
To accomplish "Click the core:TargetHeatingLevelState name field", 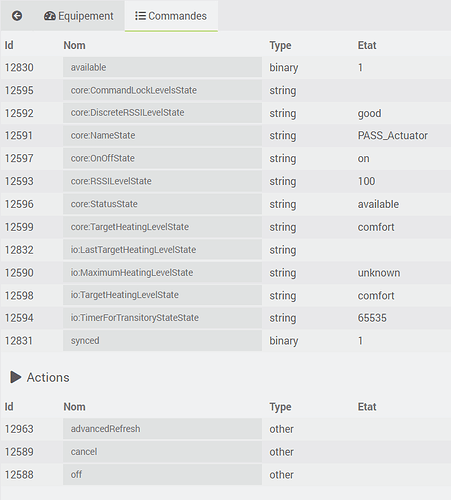I will 162,227.
